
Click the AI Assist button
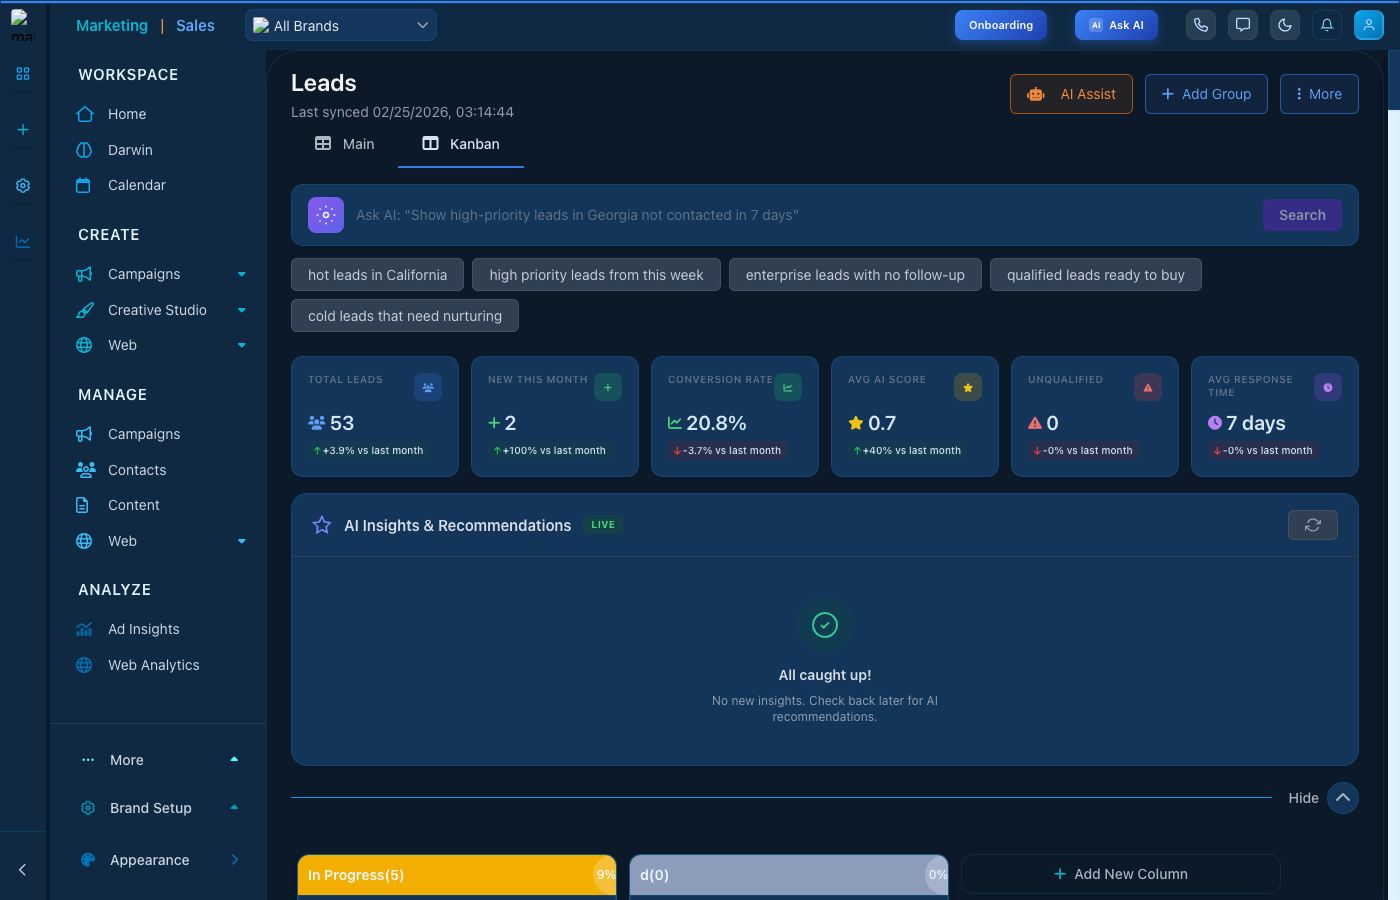pos(1071,94)
